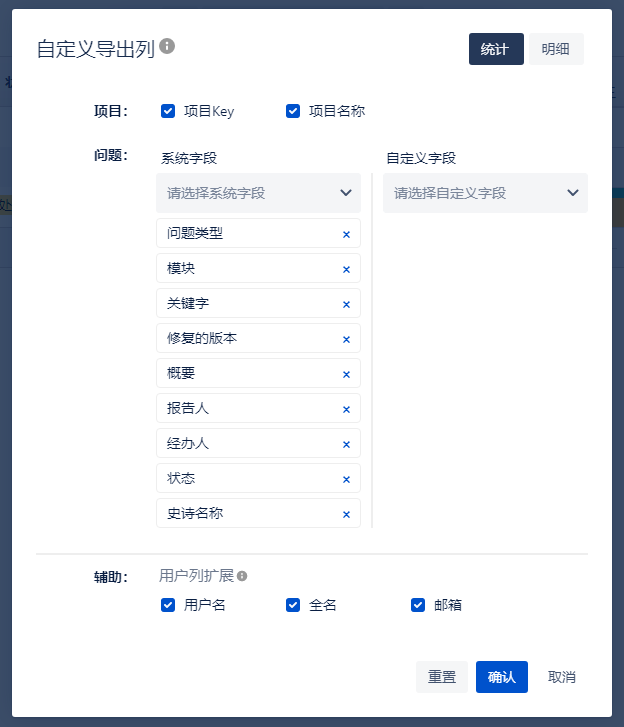Remove the 概要 field with x icon
The height and width of the screenshot is (727, 624).
[346, 374]
